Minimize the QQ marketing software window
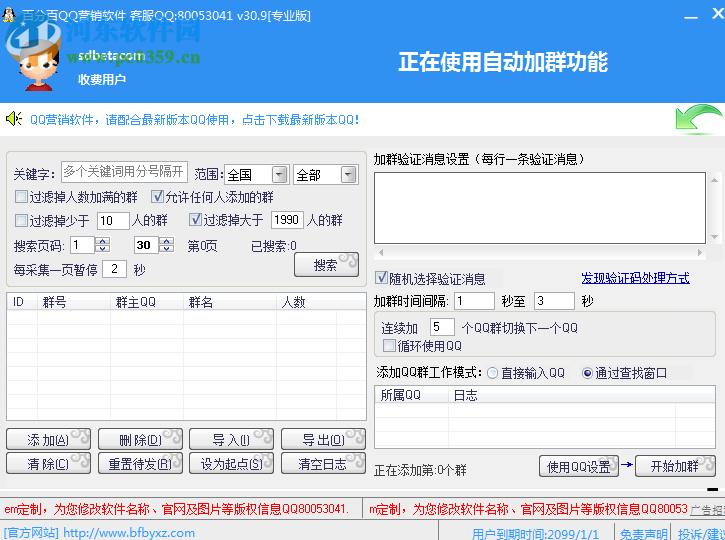 point(691,17)
